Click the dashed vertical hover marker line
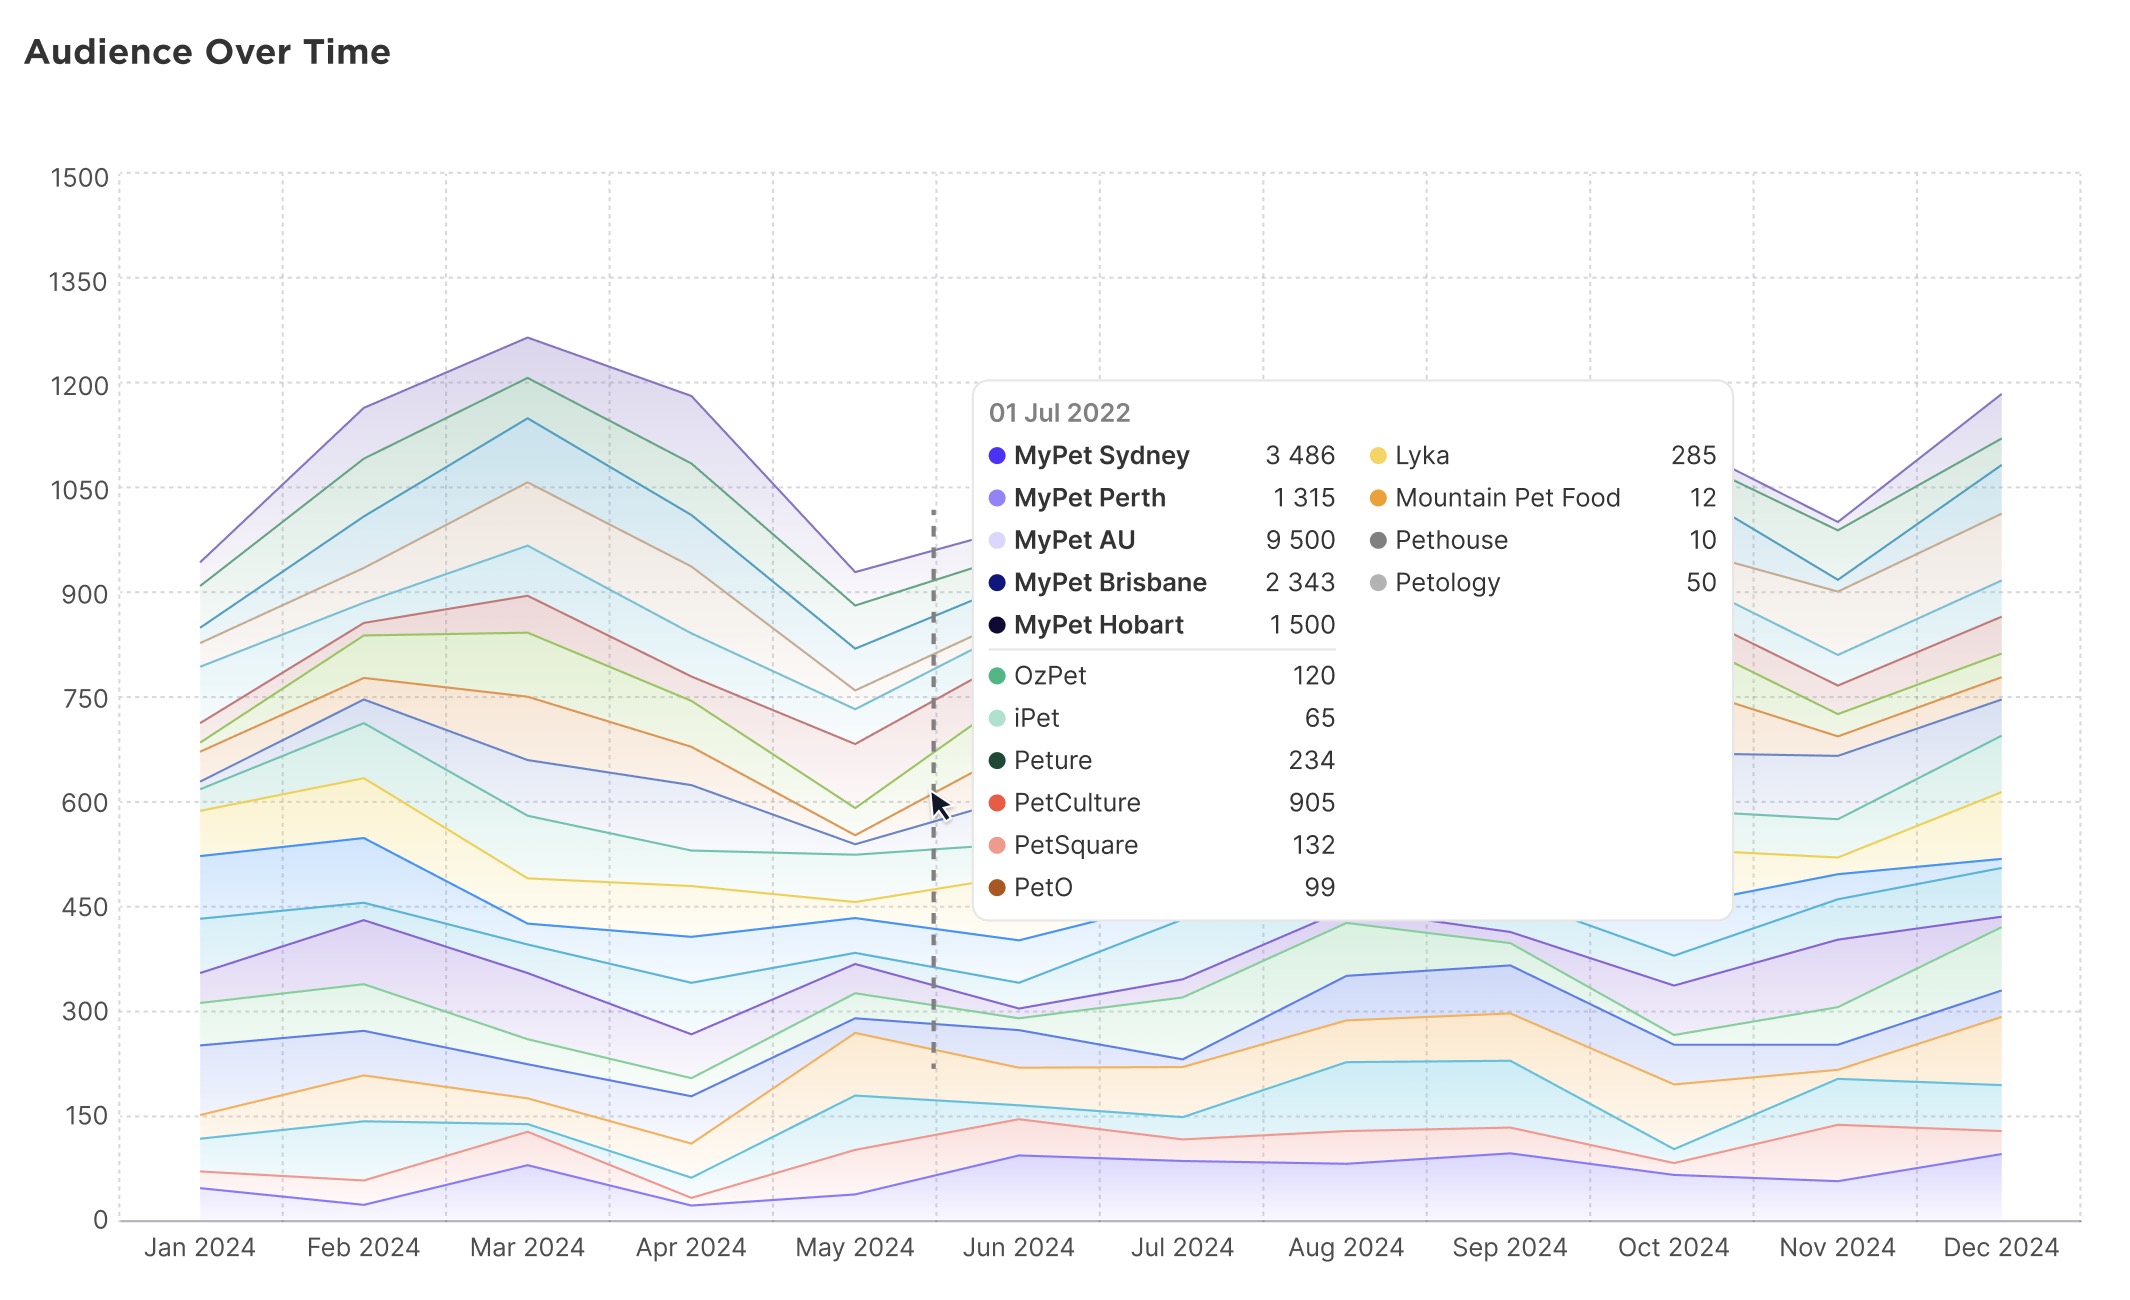Image resolution: width=2130 pixels, height=1300 pixels. (x=934, y=790)
